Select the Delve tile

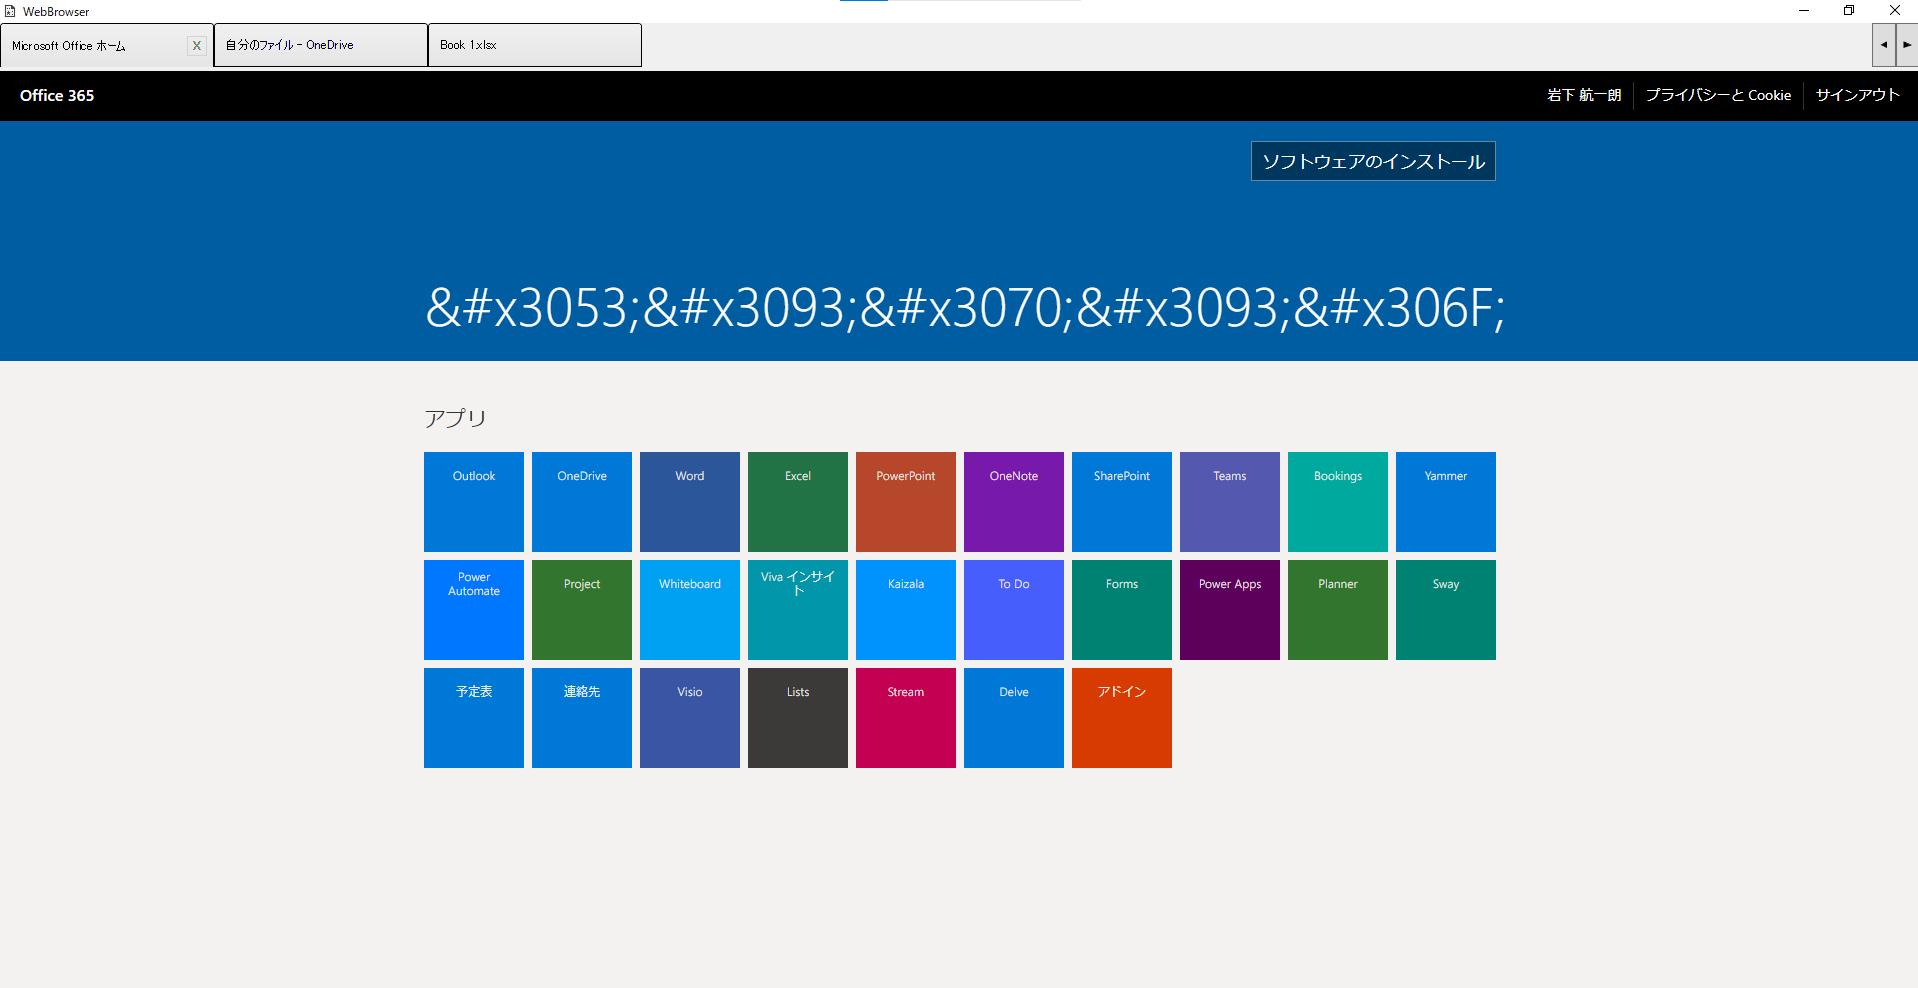pyautogui.click(x=1014, y=718)
